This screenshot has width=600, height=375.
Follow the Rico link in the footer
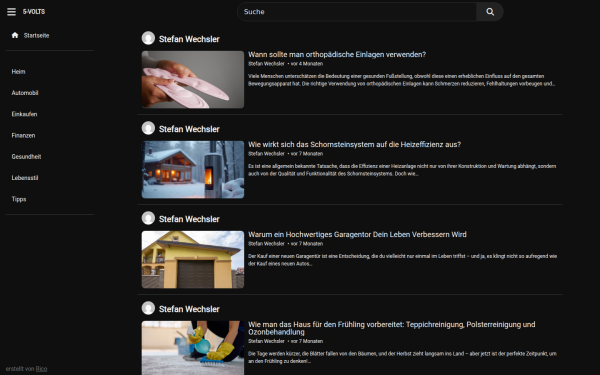pos(41,369)
